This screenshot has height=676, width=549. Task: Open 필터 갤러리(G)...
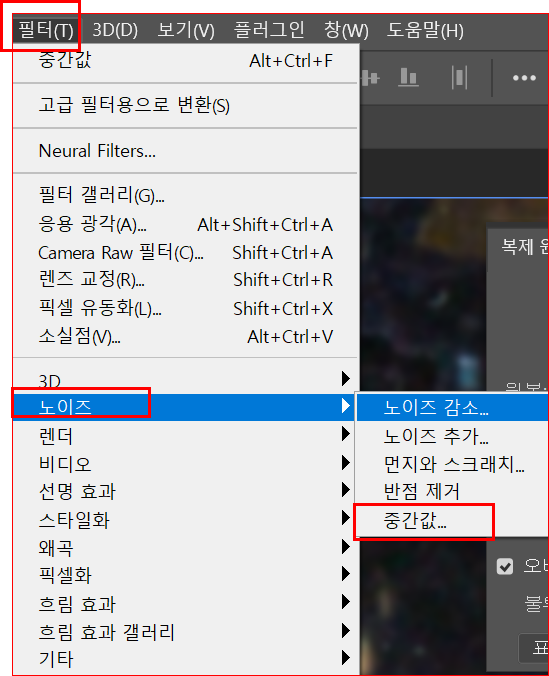[x=186, y=195]
